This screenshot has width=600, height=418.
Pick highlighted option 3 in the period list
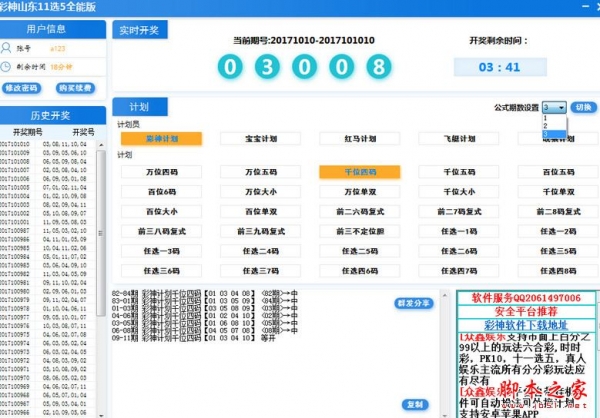554,134
